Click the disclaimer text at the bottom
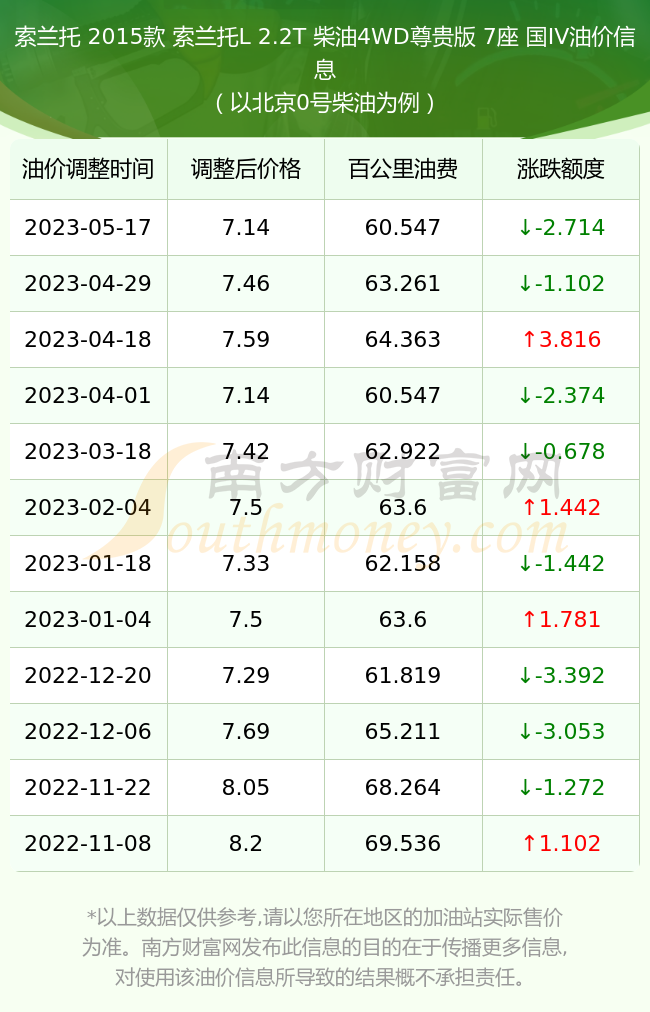This screenshot has height=1012, width=650. pyautogui.click(x=325, y=947)
